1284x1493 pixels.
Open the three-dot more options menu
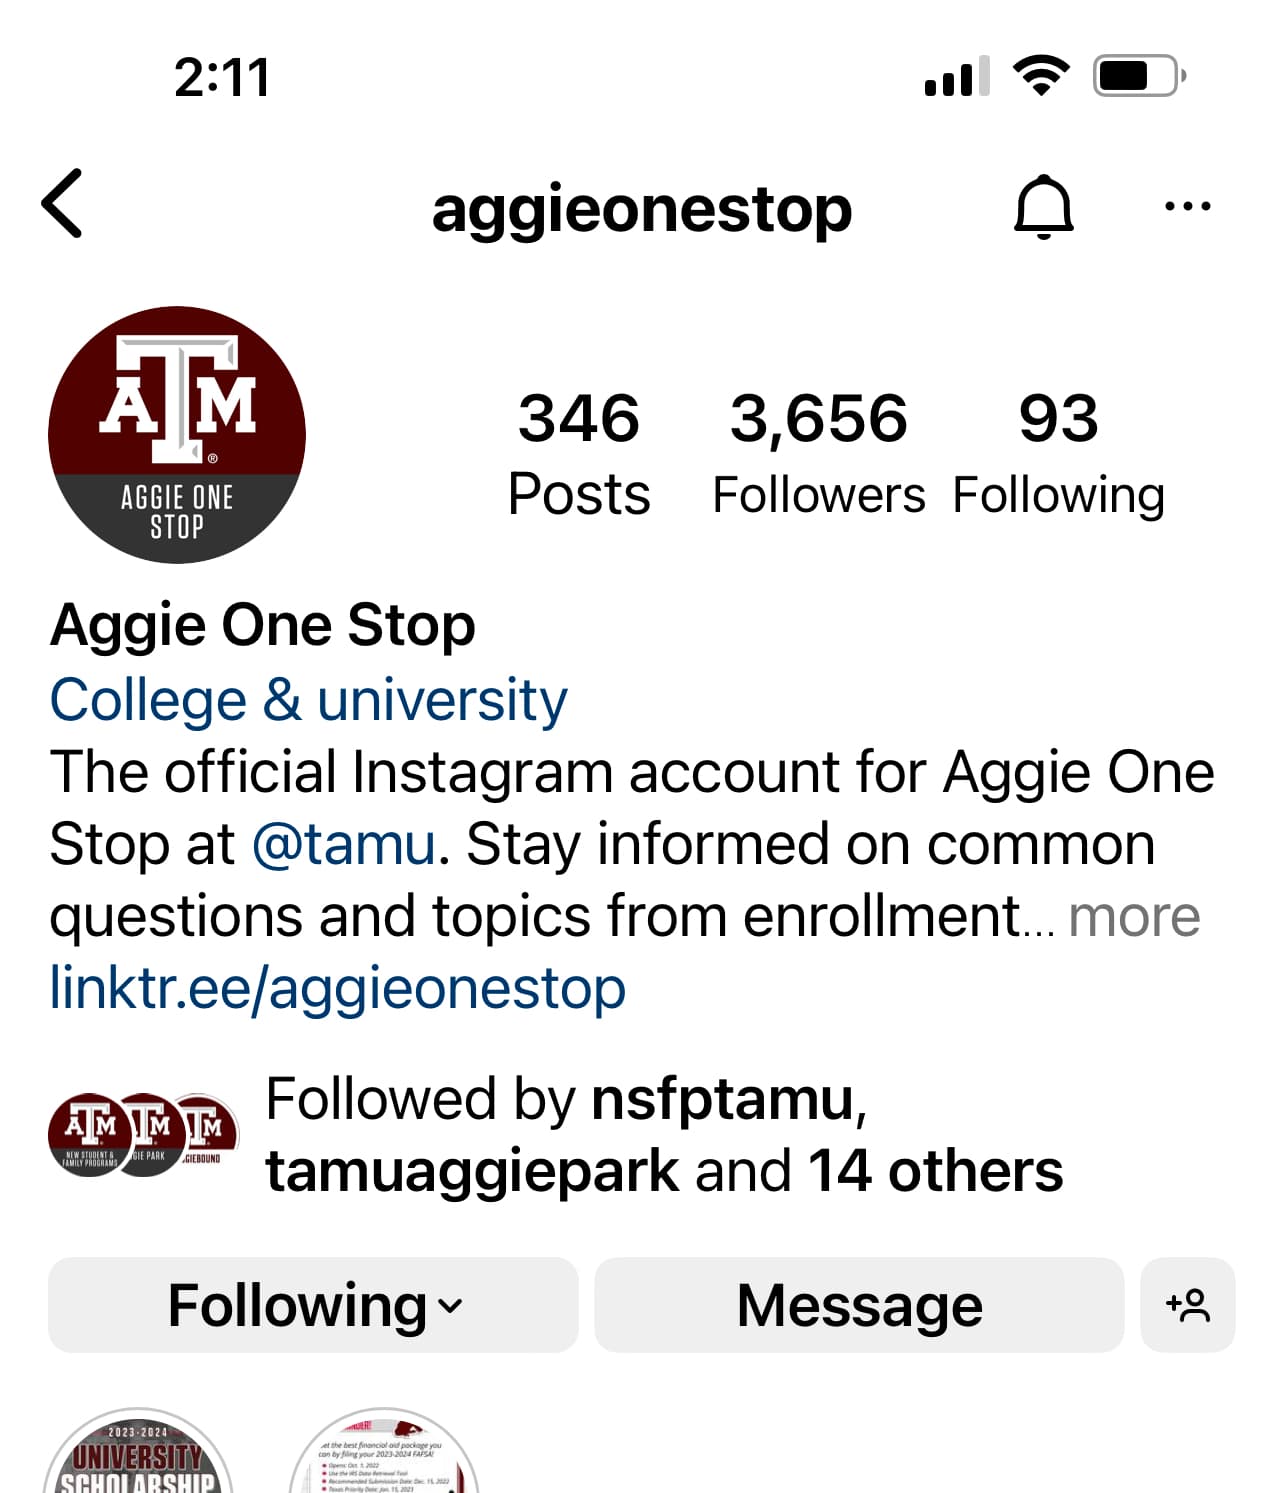(1188, 206)
